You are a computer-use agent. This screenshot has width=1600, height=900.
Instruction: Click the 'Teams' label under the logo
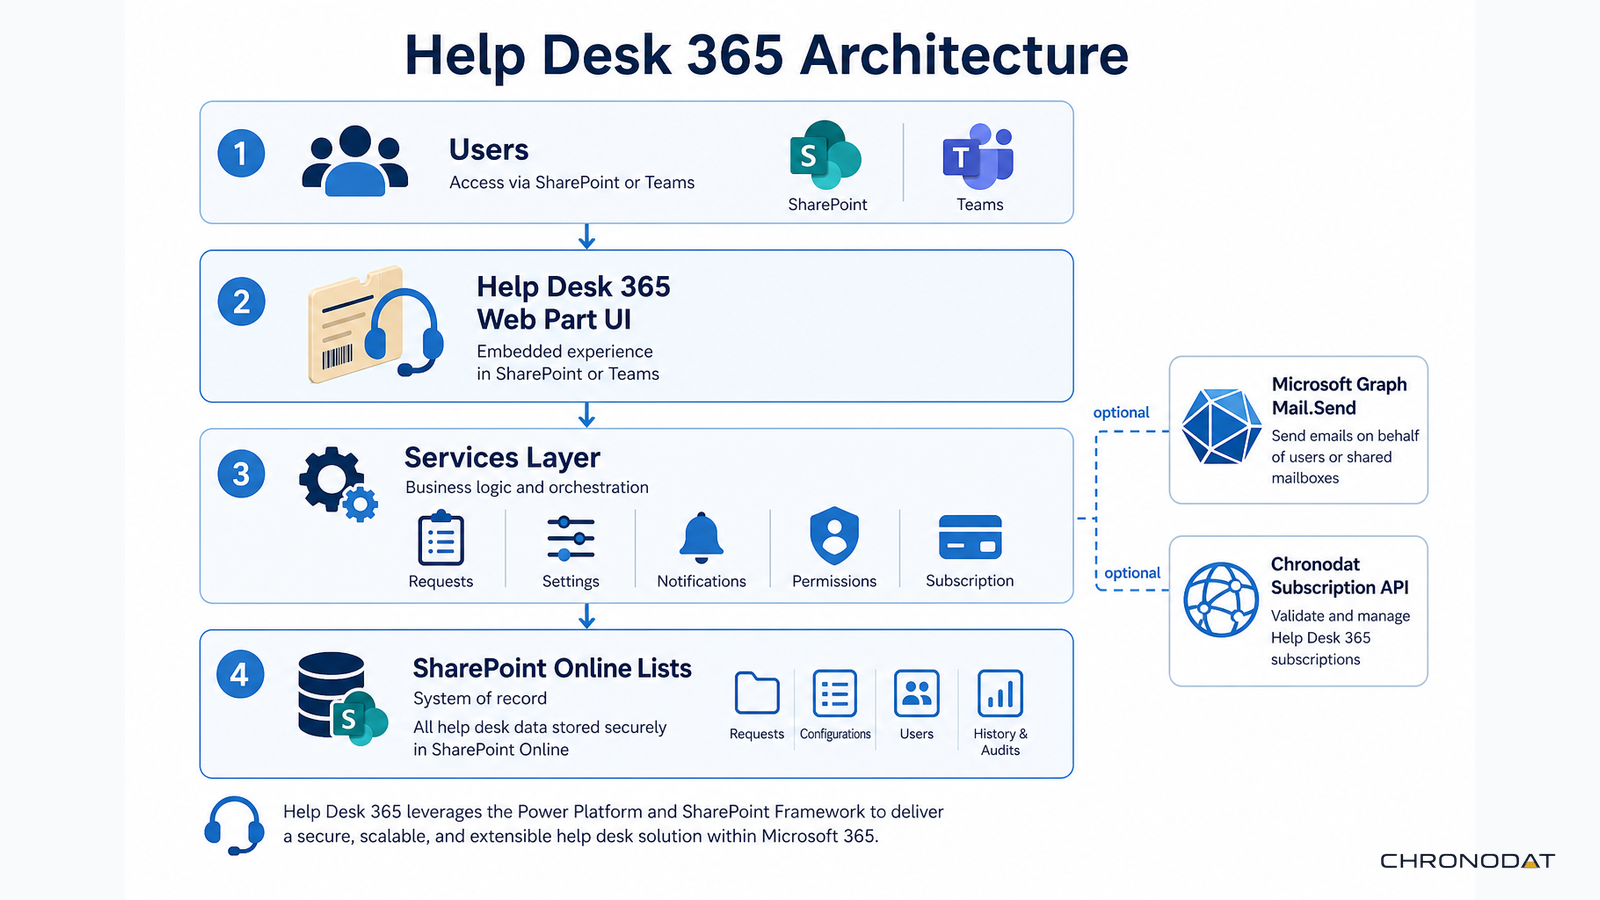click(x=980, y=204)
